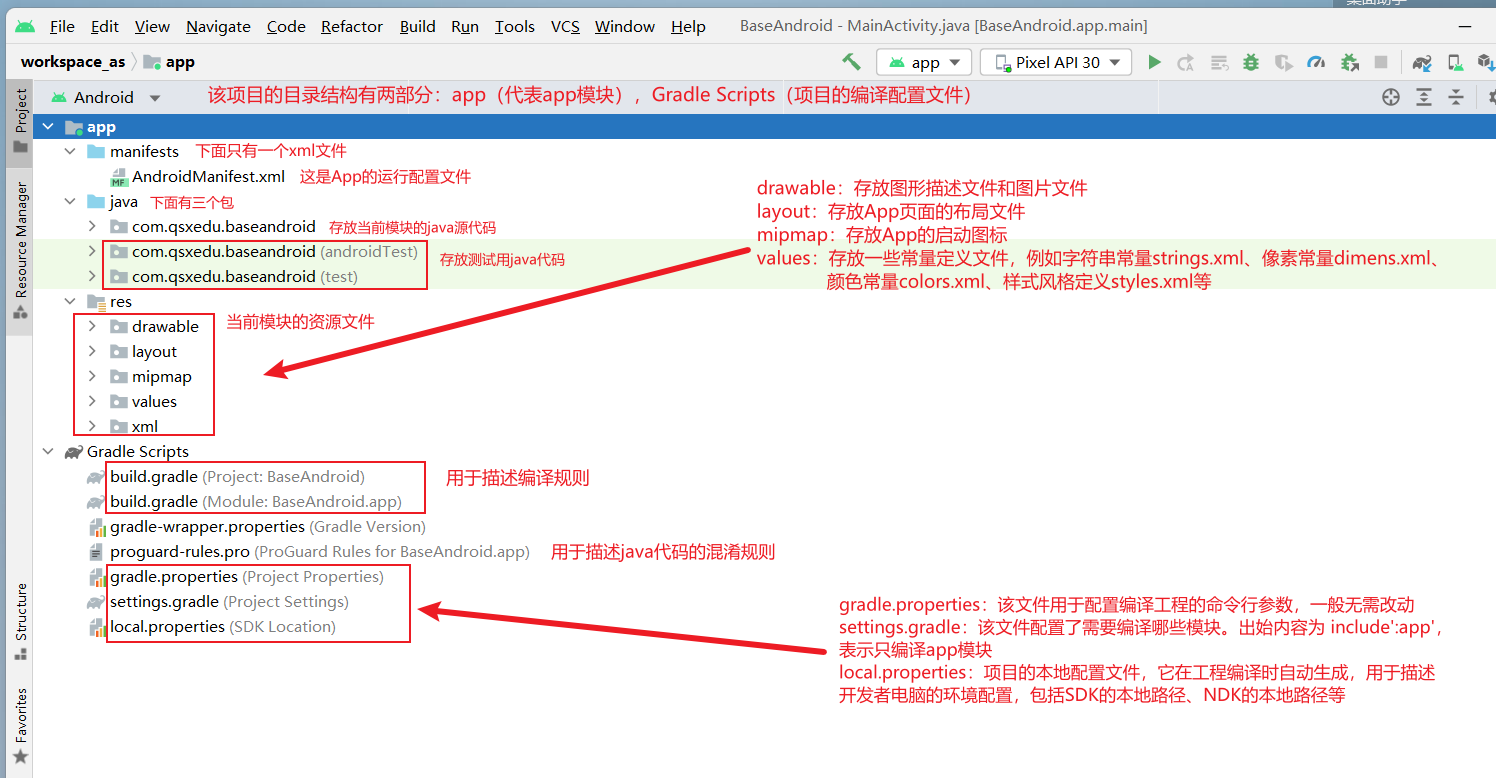Image resolution: width=1496 pixels, height=778 pixels.
Task: Collapse the java folder
Action: coord(70,202)
